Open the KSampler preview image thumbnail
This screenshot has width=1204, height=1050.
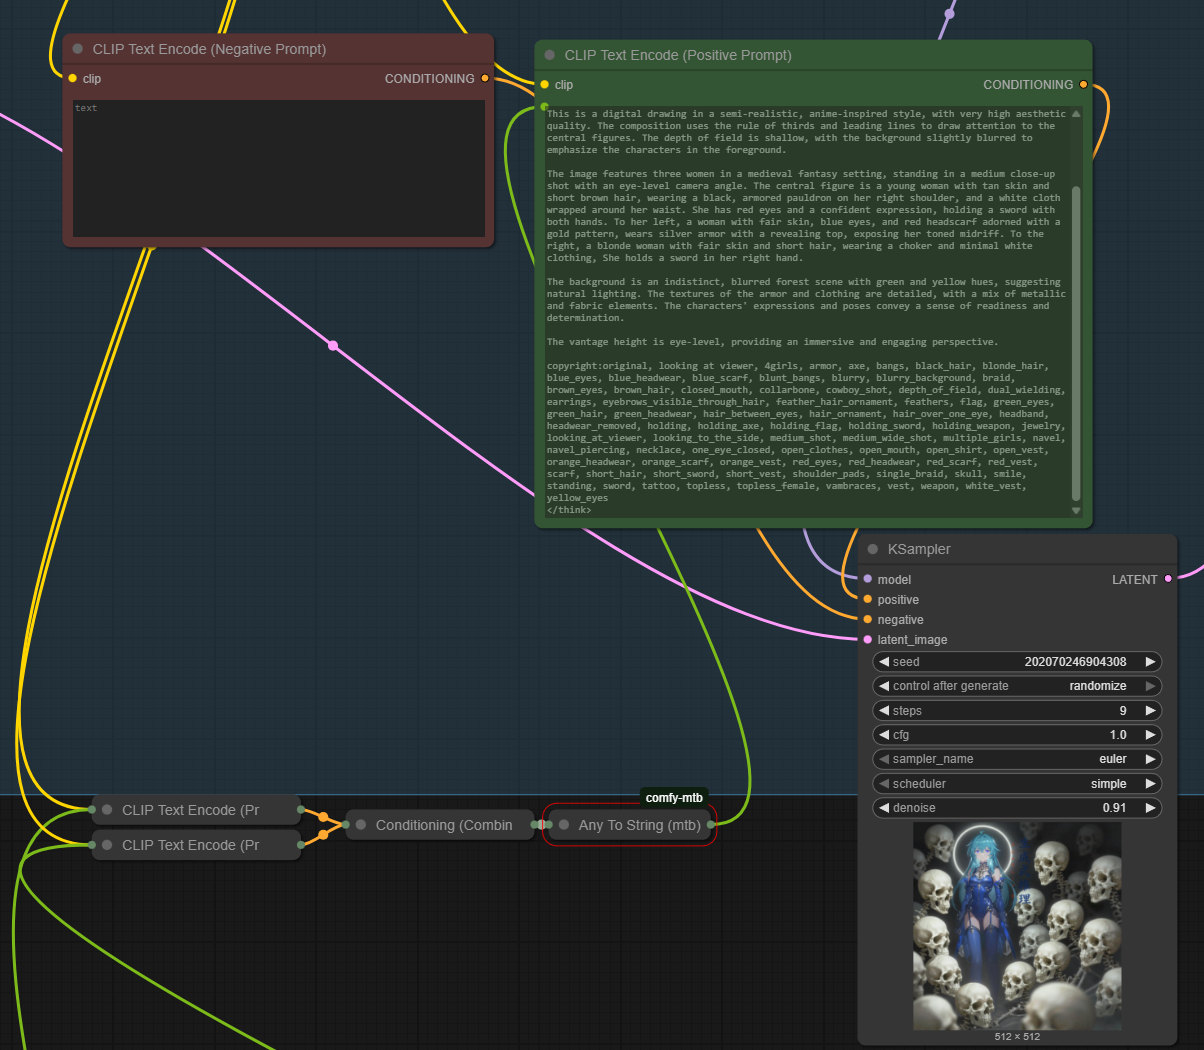click(1017, 926)
